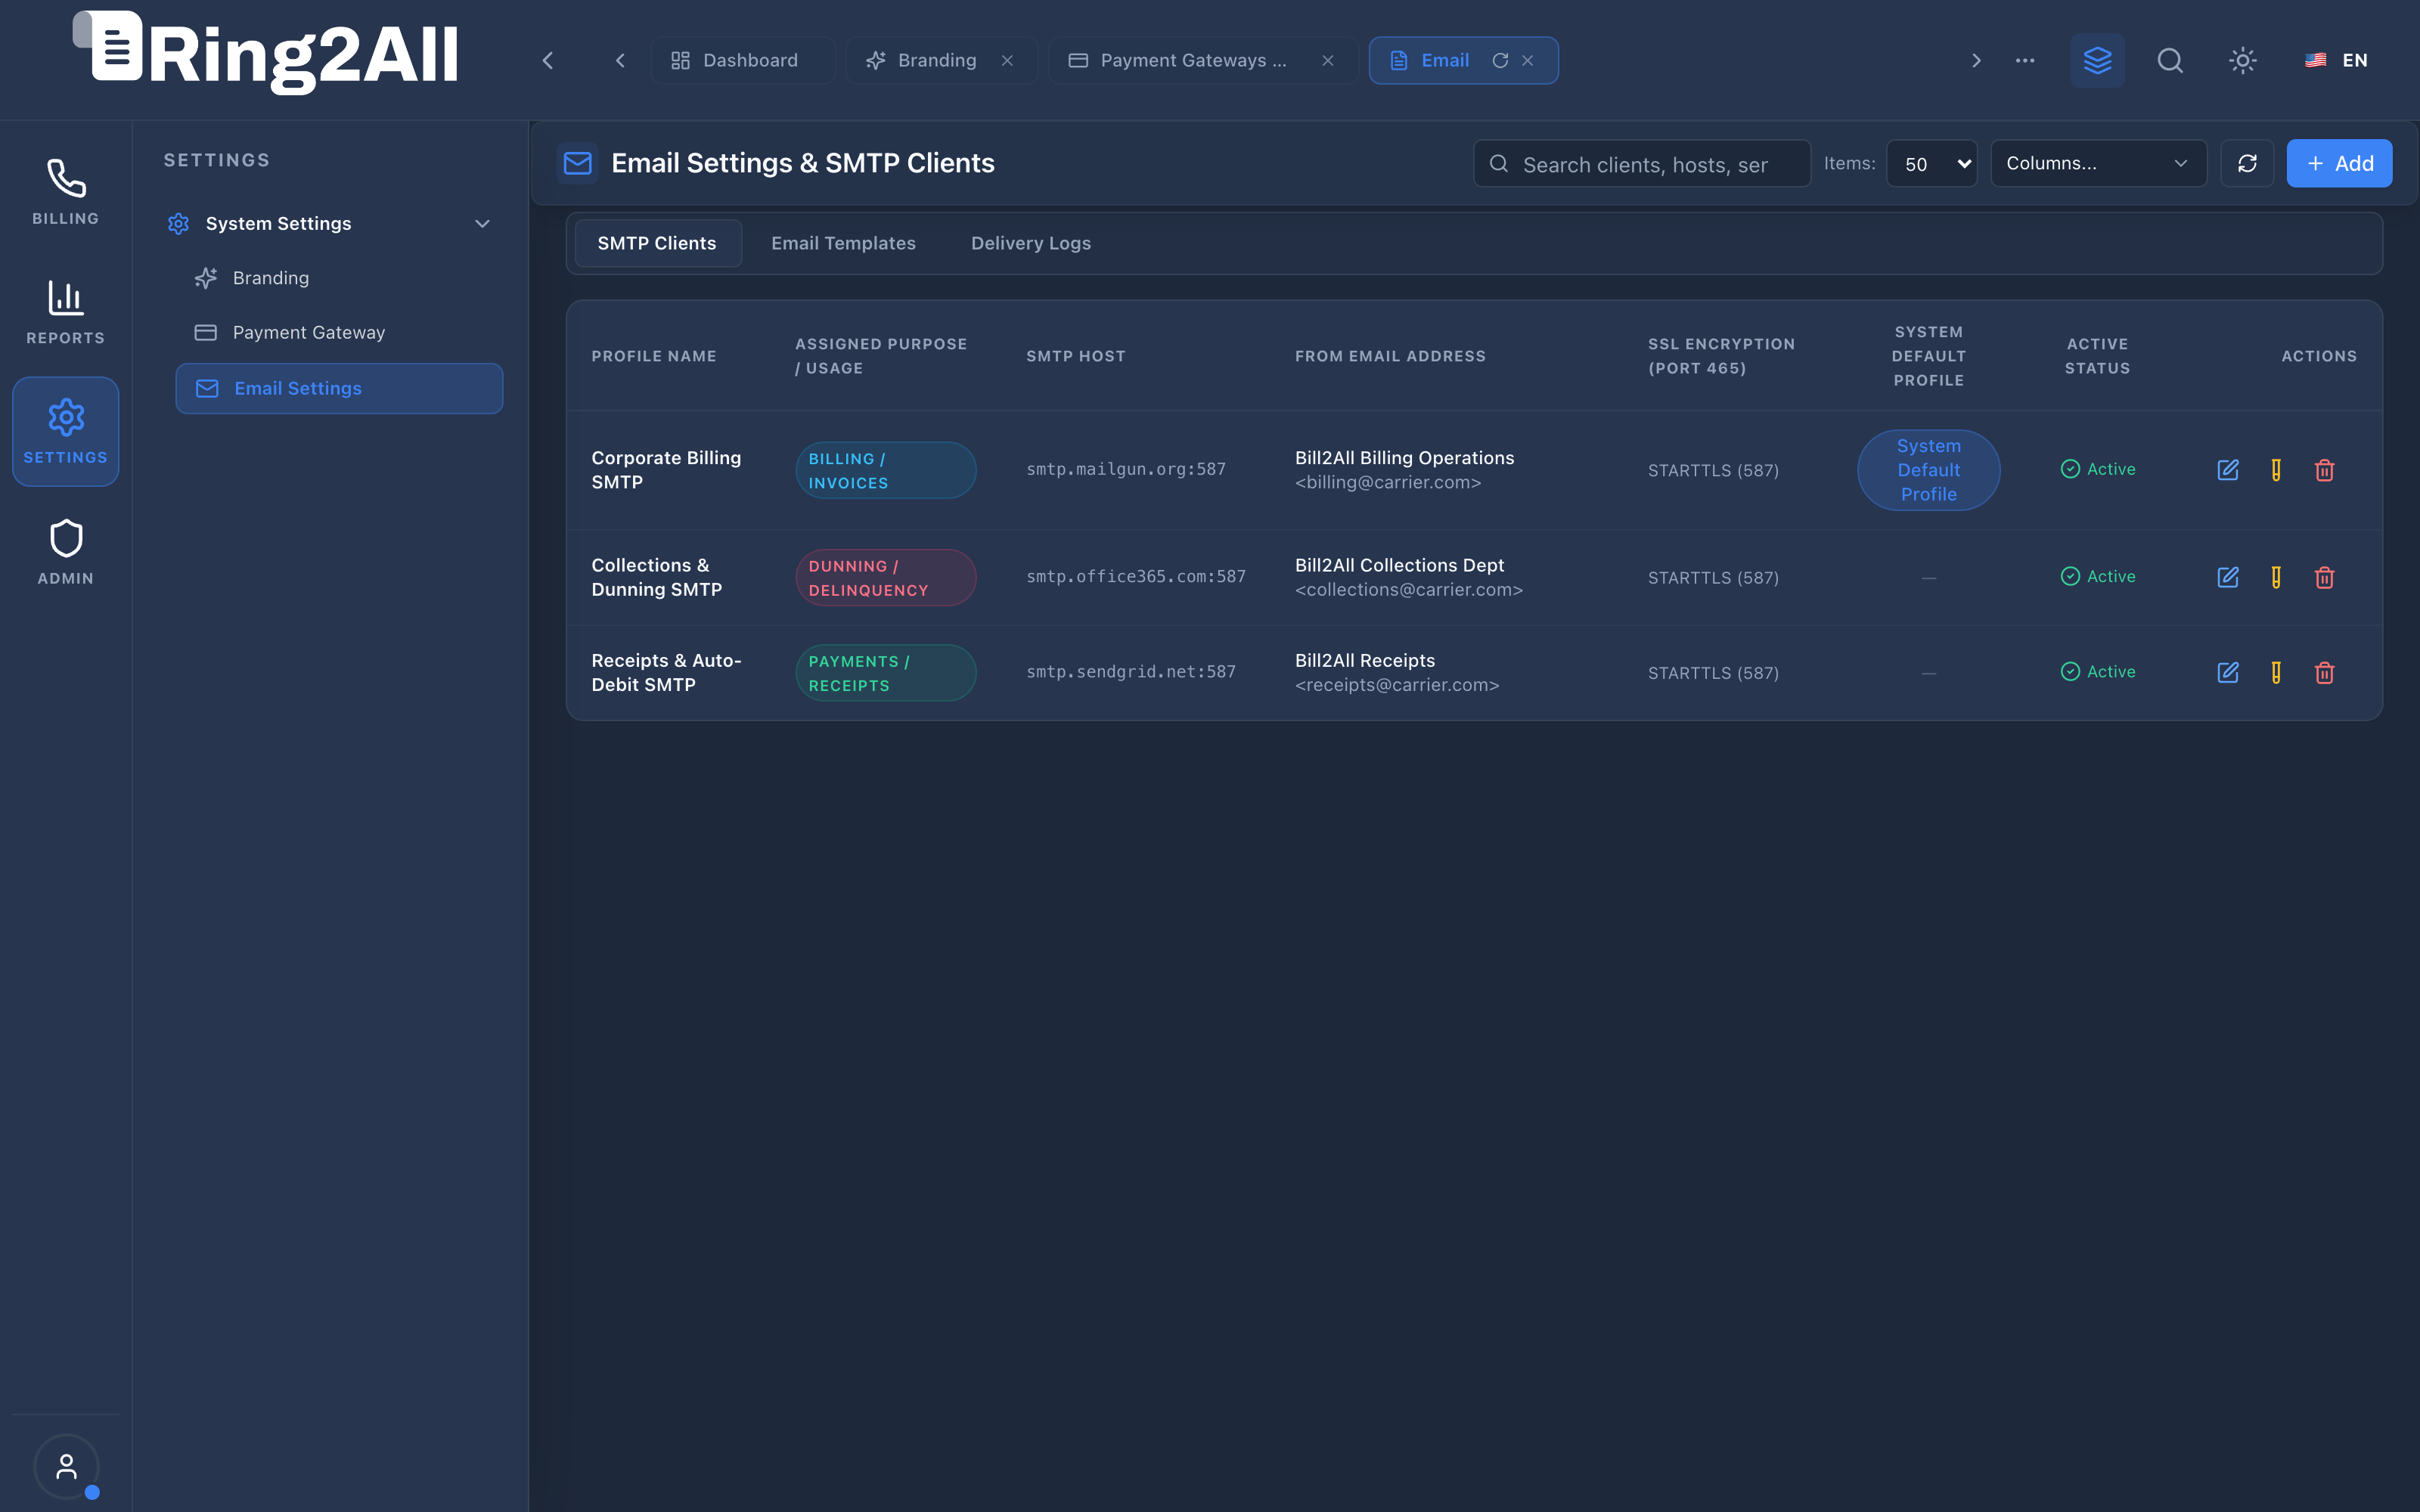The image size is (2420, 1512).
Task: Test the Receipts & Auto-Debit SMTP connection
Action: (2276, 673)
